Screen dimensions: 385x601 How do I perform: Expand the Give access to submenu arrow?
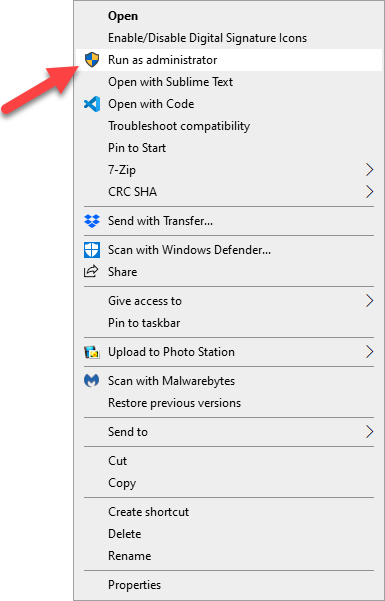(x=369, y=301)
